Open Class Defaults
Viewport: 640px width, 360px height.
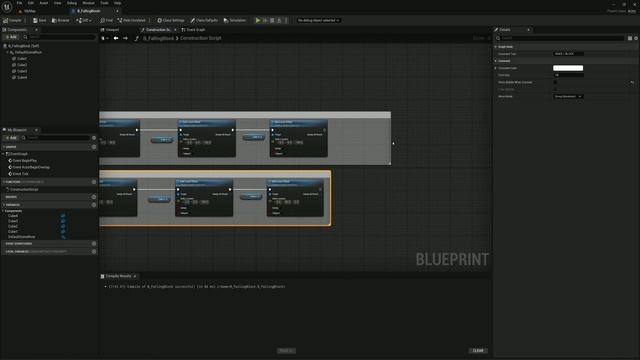(x=204, y=20)
